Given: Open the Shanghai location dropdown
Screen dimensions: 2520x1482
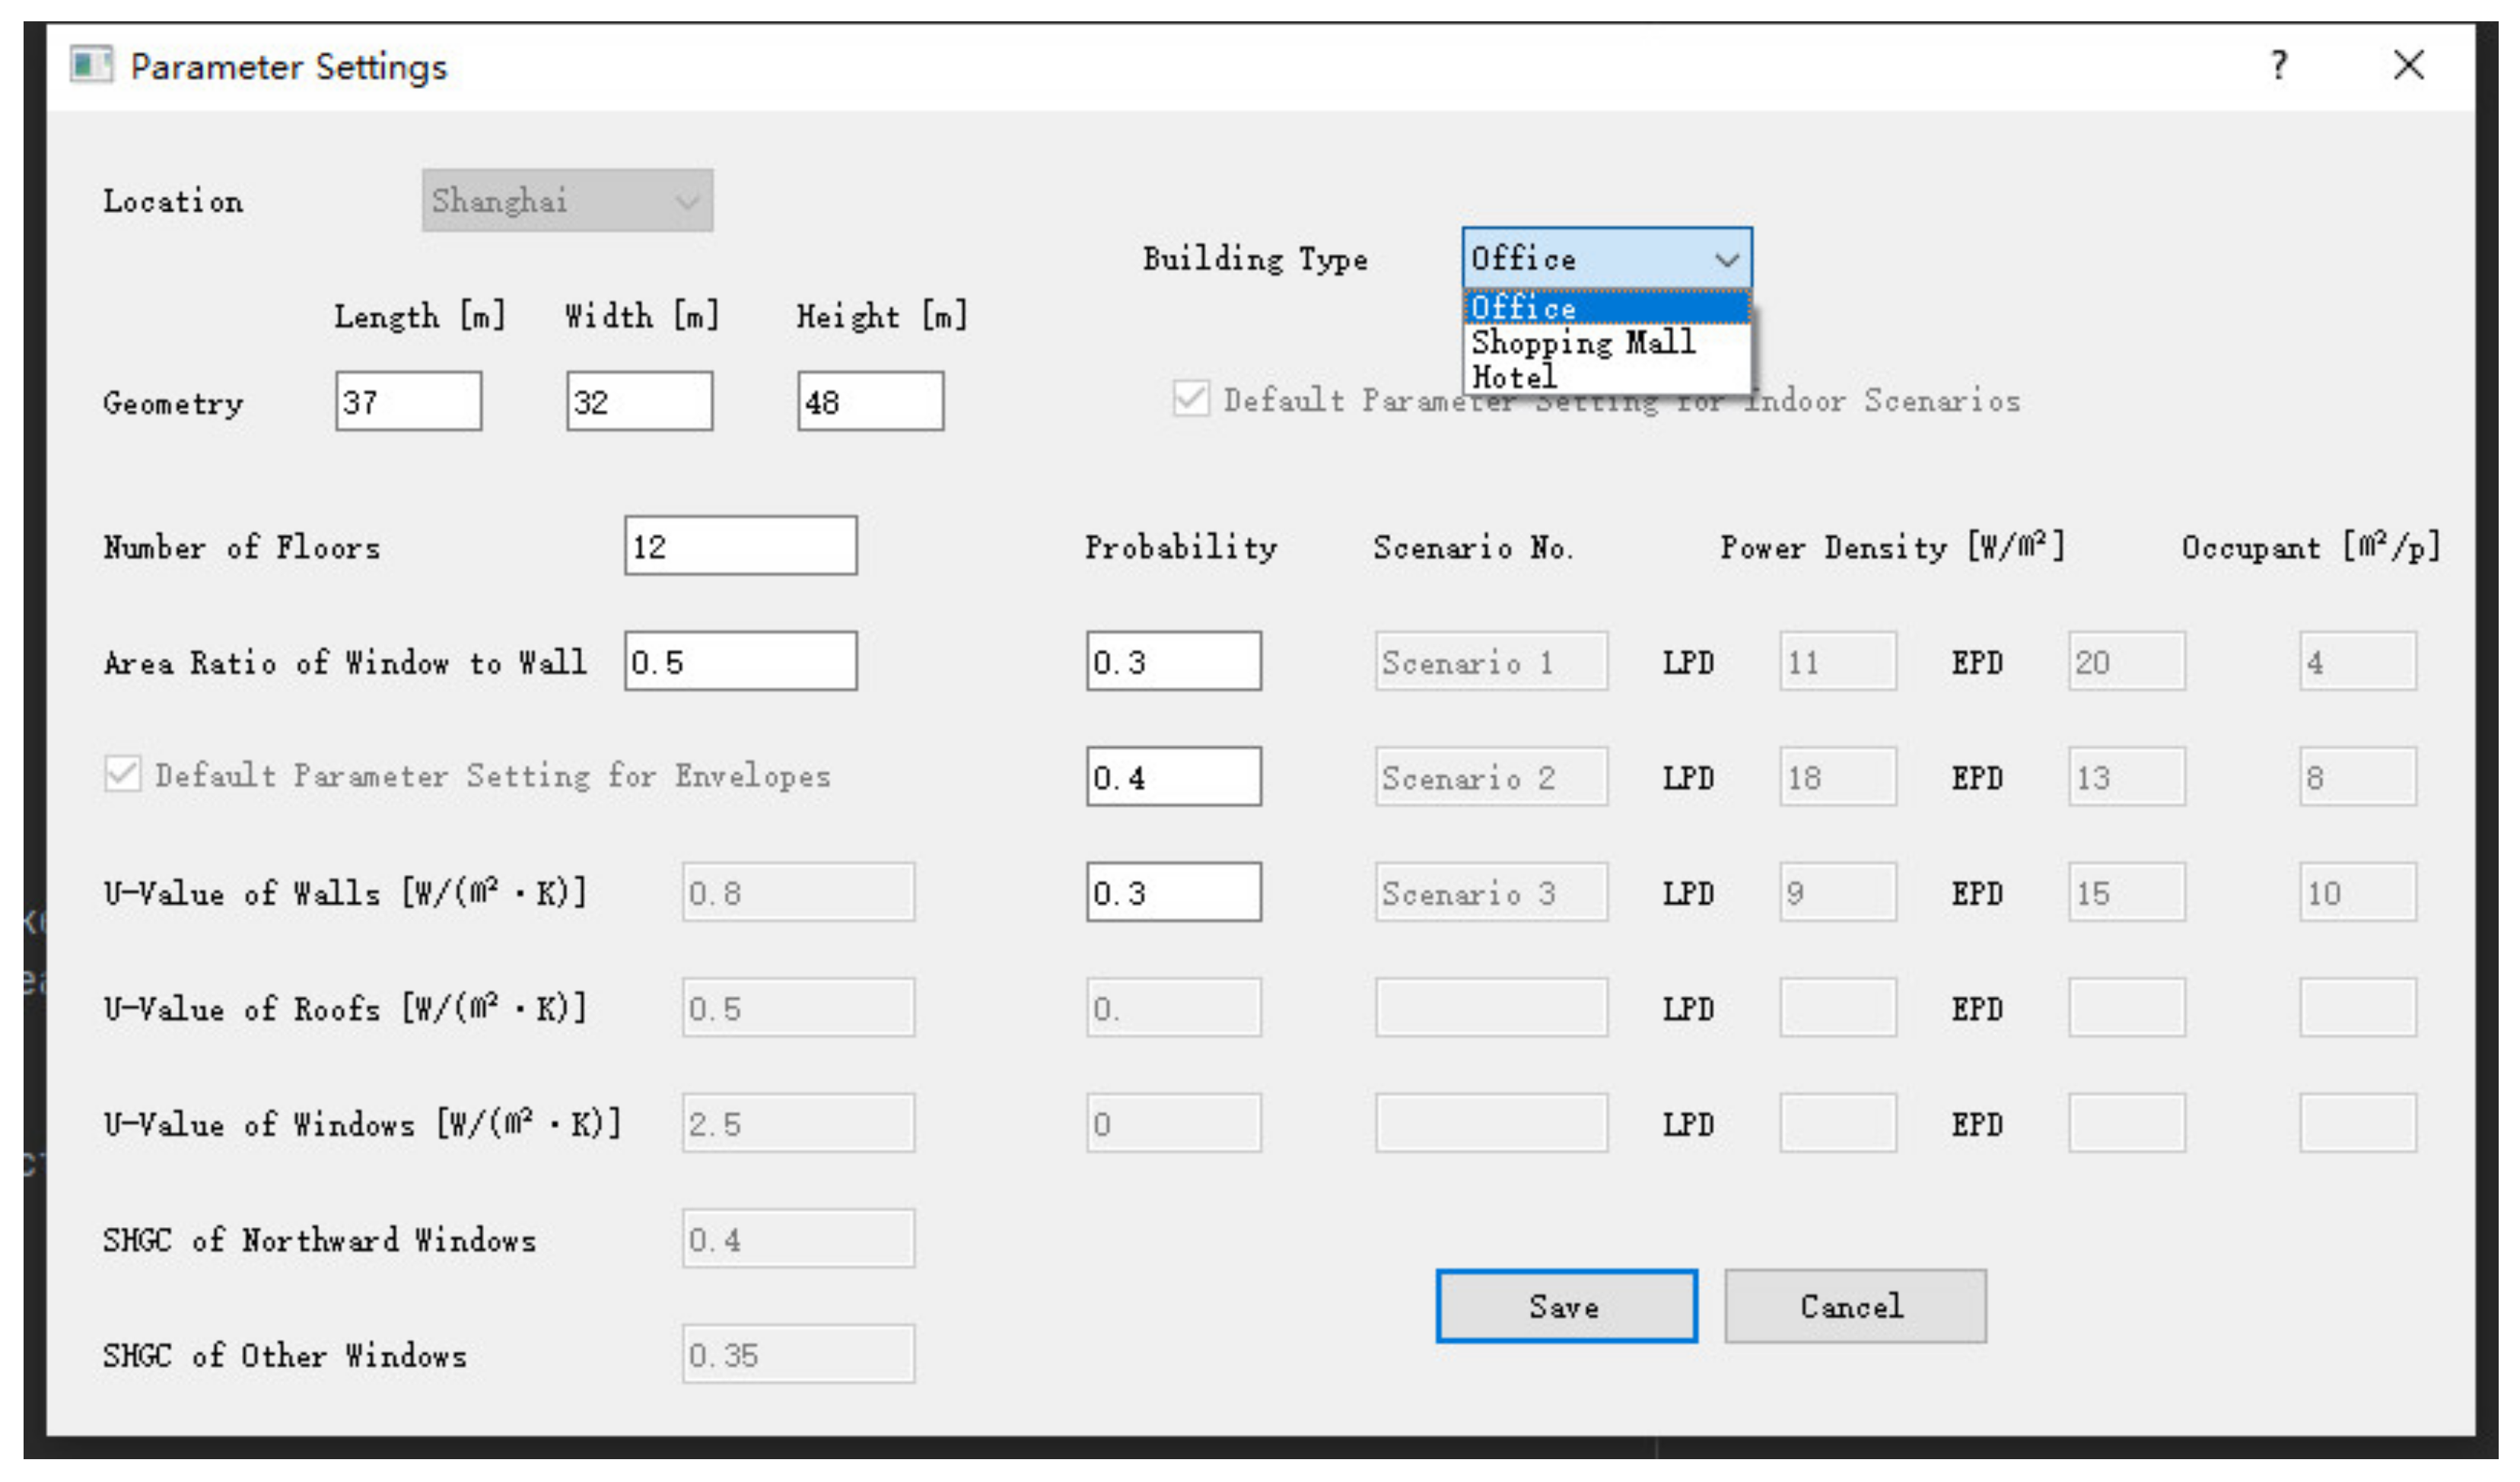Looking at the screenshot, I should pos(567,200).
